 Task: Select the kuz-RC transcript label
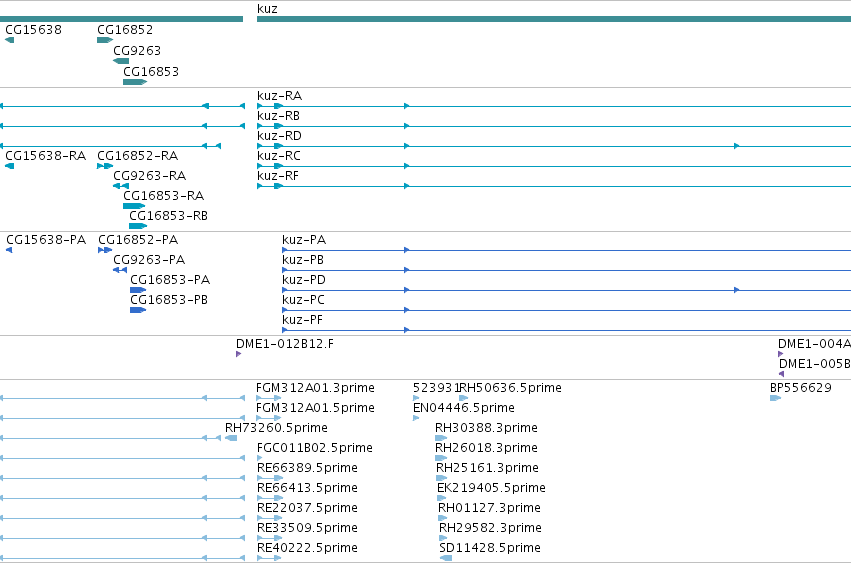point(279,156)
